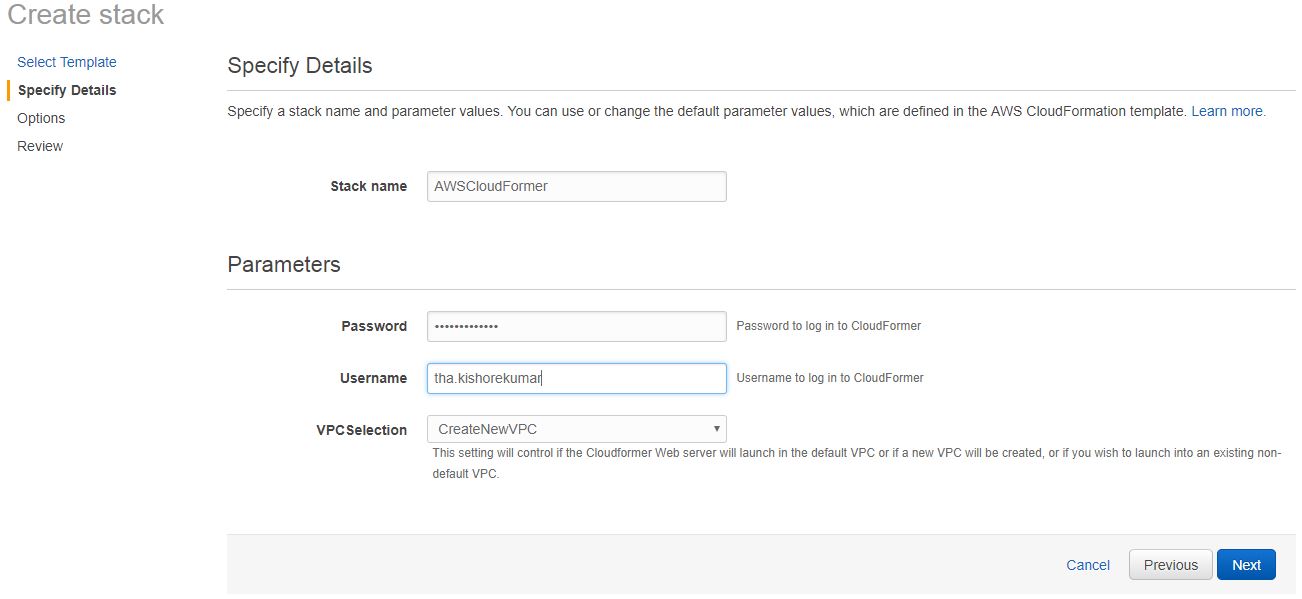Click the Cloudformer Web server description text
Screen dimensions: 1302x599
[x=856, y=463]
